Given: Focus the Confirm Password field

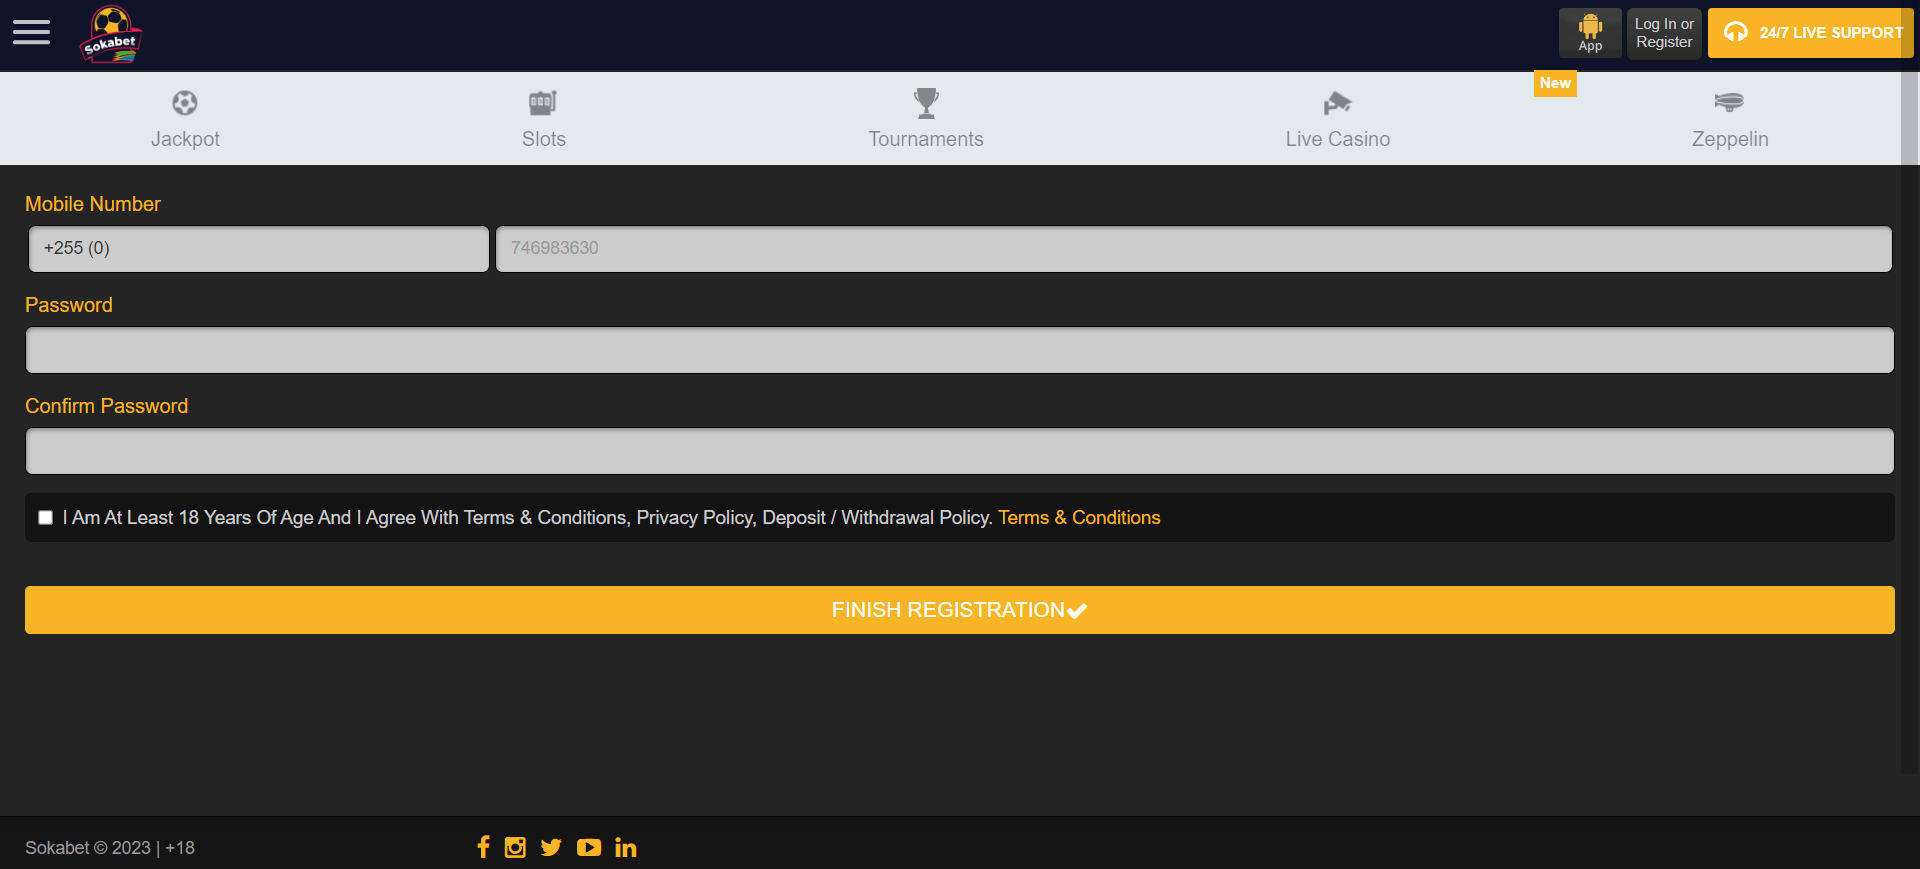Looking at the screenshot, I should coord(960,451).
